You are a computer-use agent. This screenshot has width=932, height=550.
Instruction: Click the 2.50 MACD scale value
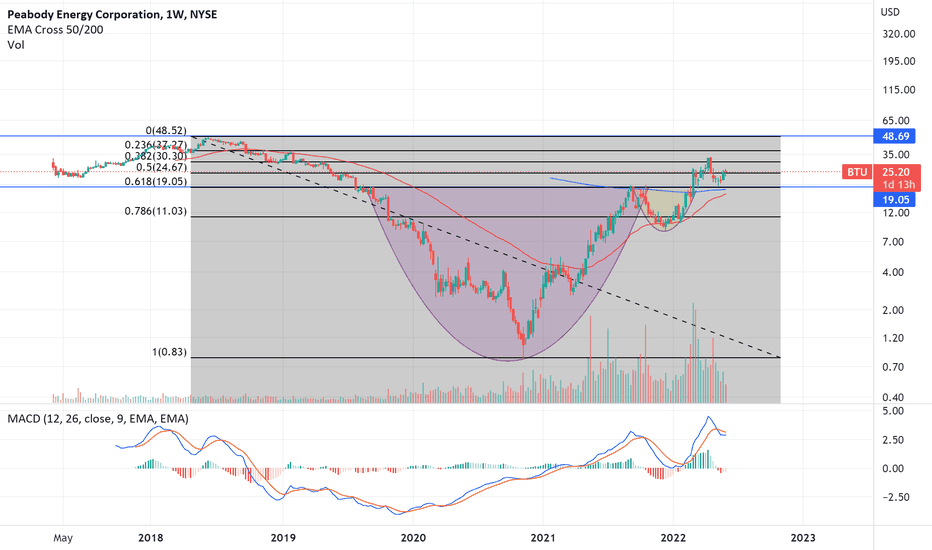tap(893, 440)
